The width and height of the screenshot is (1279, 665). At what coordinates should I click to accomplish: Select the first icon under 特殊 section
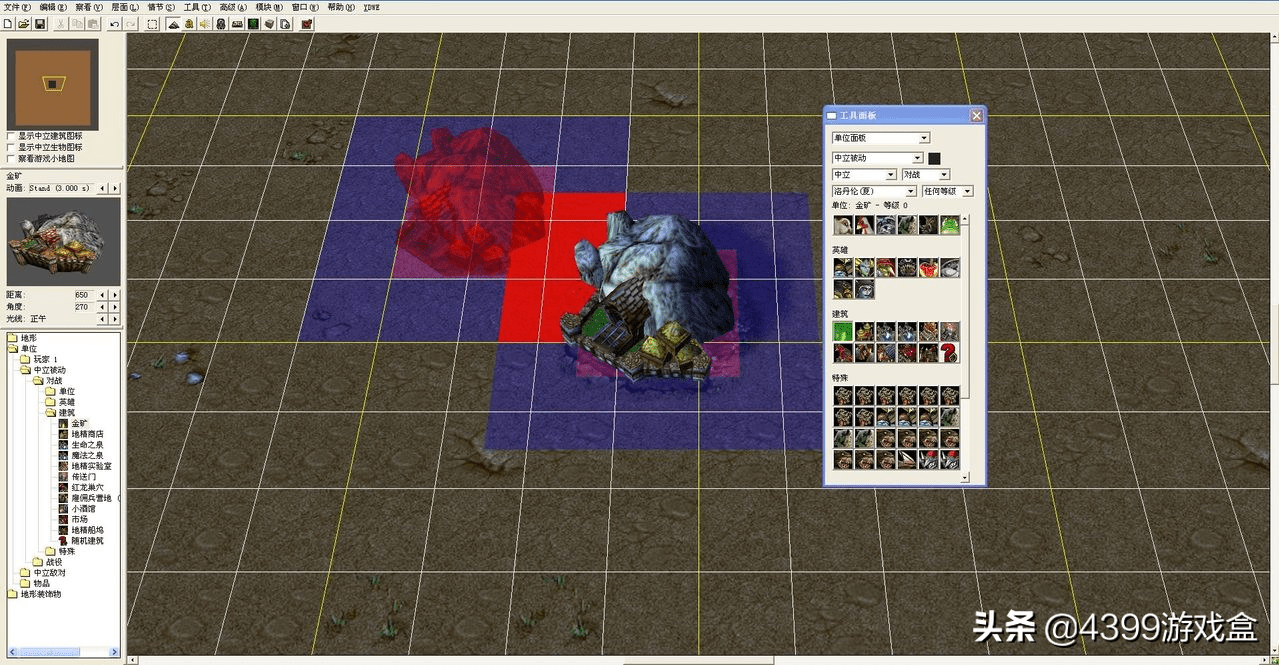pyautogui.click(x=843, y=395)
